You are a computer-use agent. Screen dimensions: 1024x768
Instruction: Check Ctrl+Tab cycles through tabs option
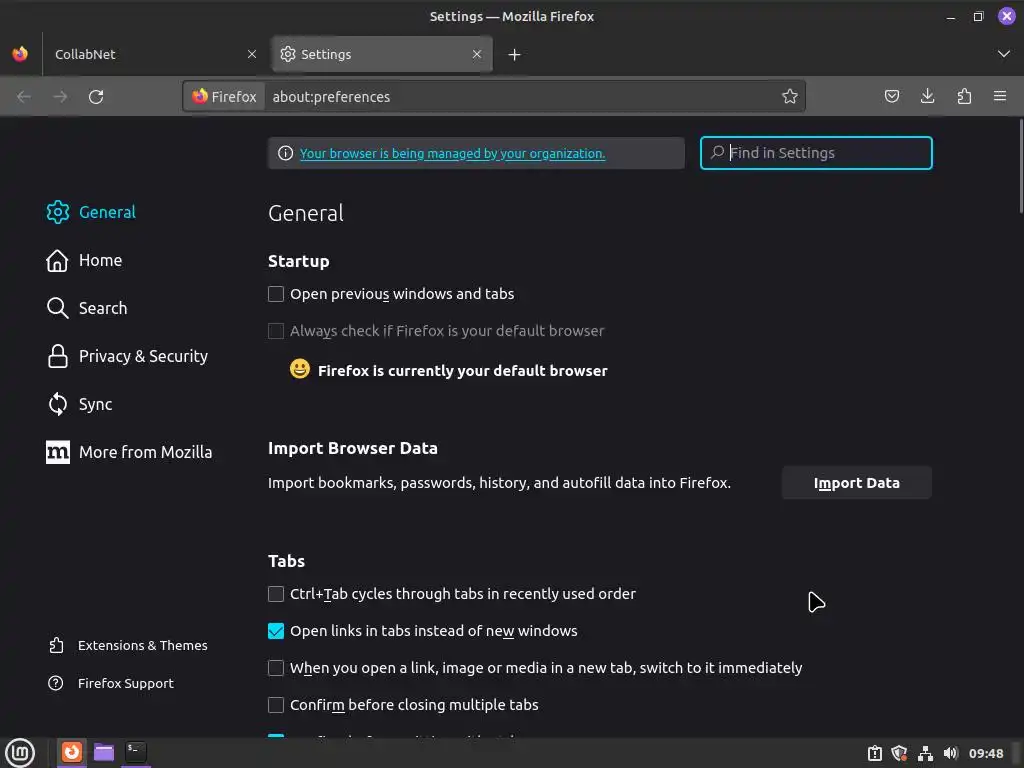tap(276, 594)
